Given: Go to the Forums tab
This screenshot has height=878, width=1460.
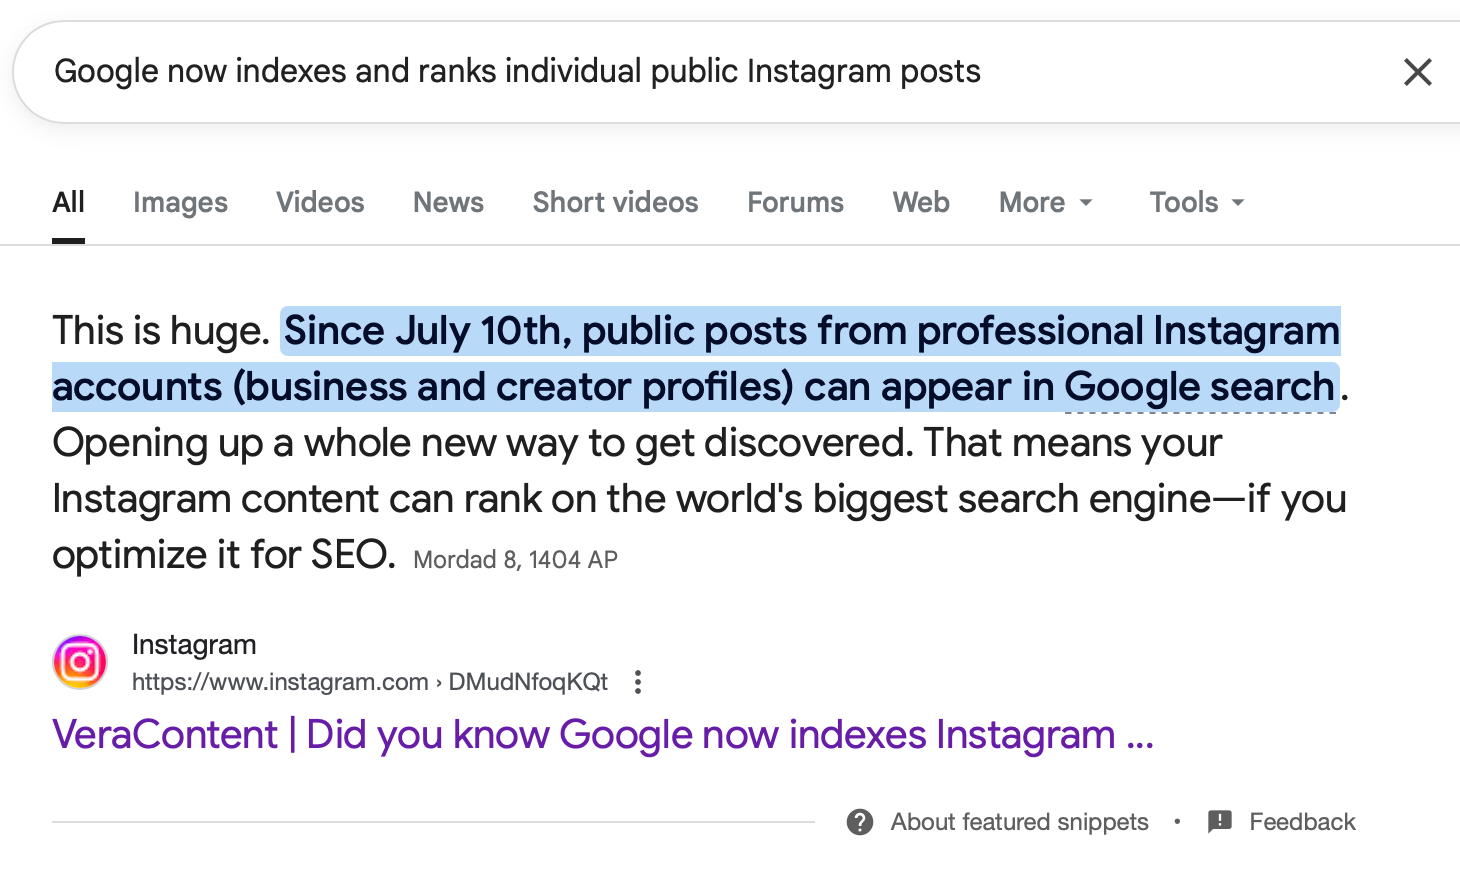Looking at the screenshot, I should tap(795, 203).
